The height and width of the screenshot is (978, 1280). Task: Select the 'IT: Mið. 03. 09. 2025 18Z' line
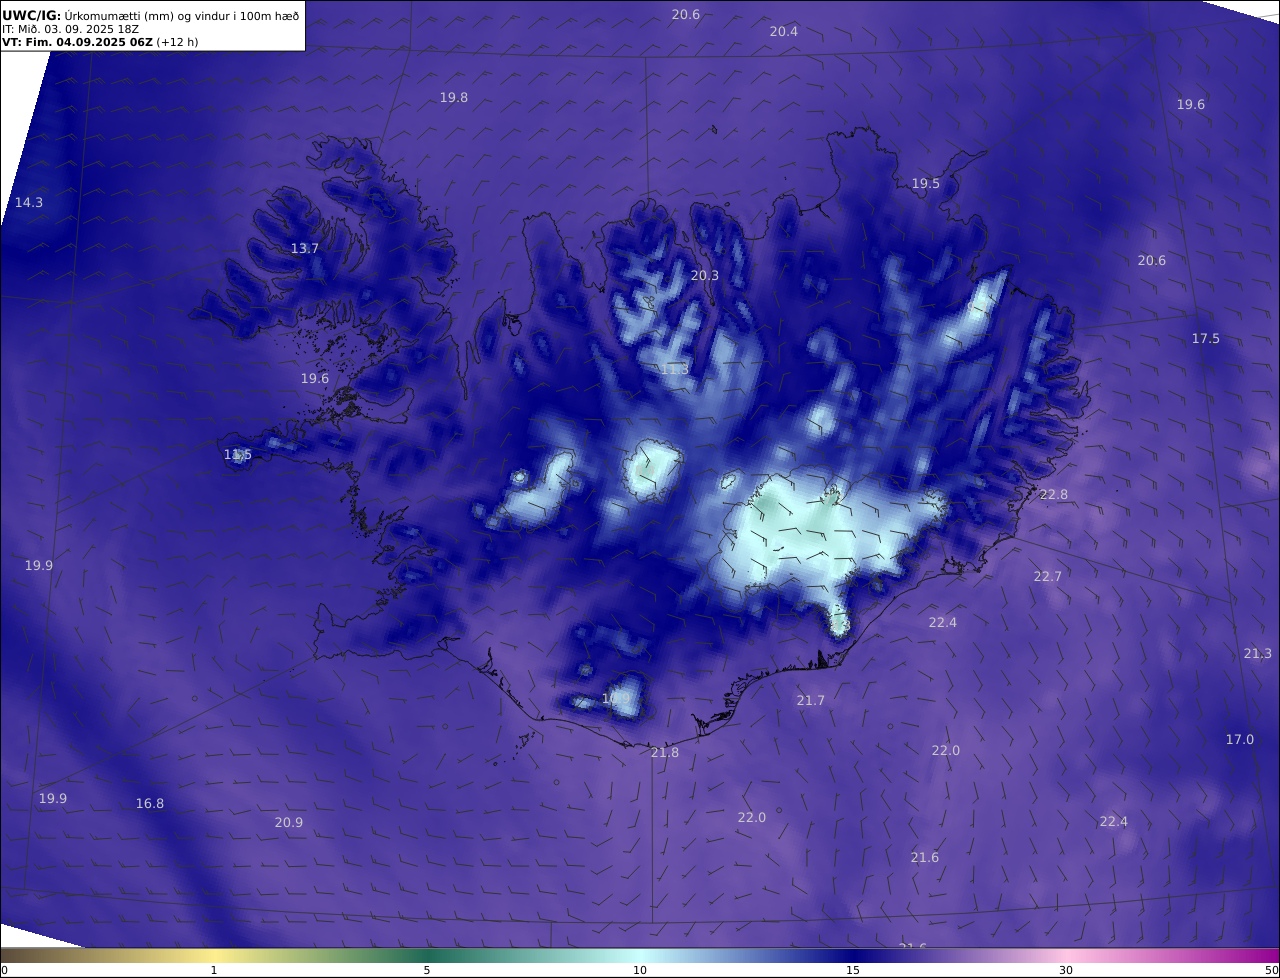[70, 29]
